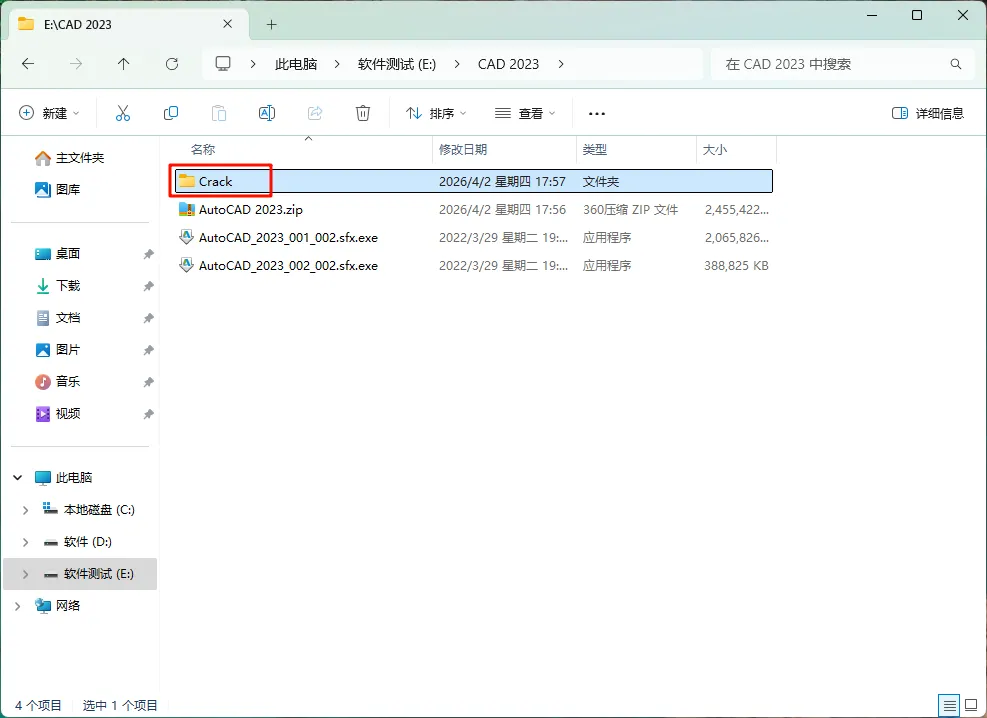Click the Cut scissors icon
The image size is (987, 718).
click(x=123, y=113)
